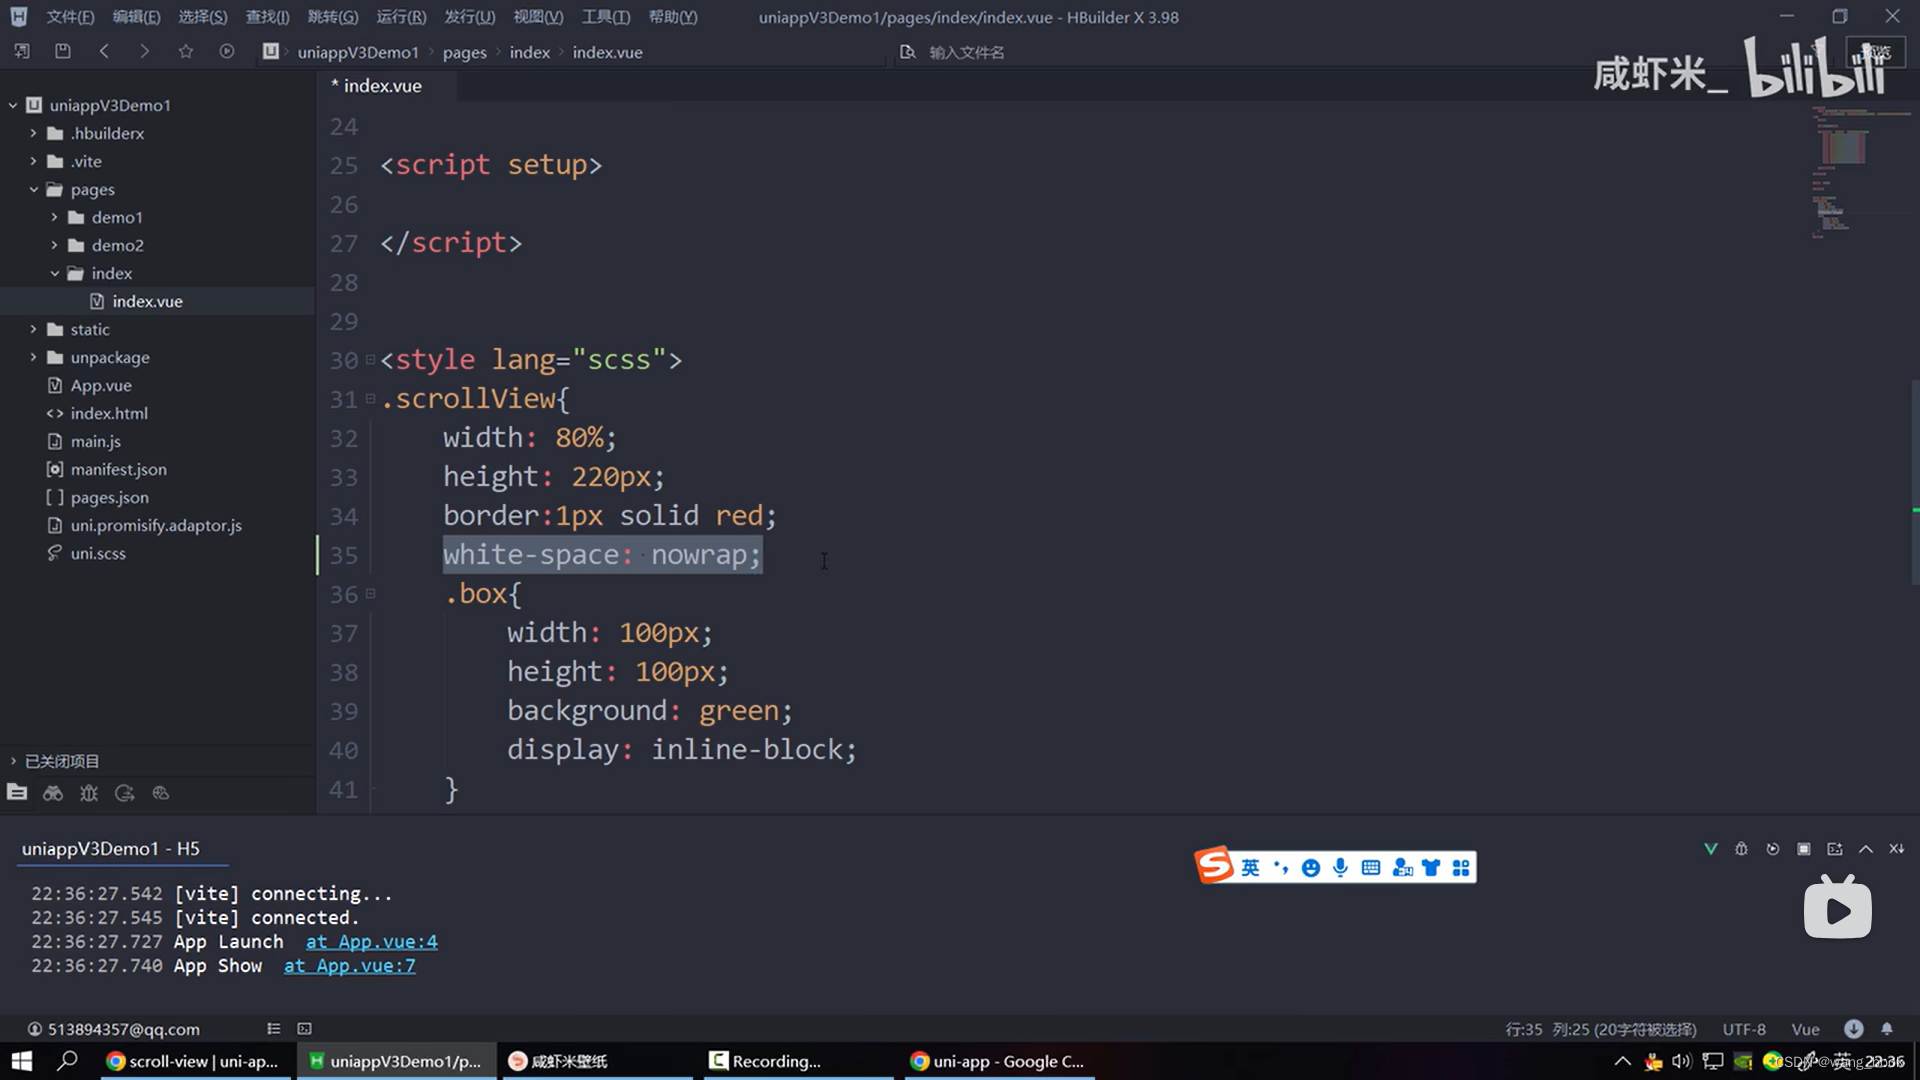
Task: Click the UTF-8 encoding in status bar
Action: [1744, 1029]
